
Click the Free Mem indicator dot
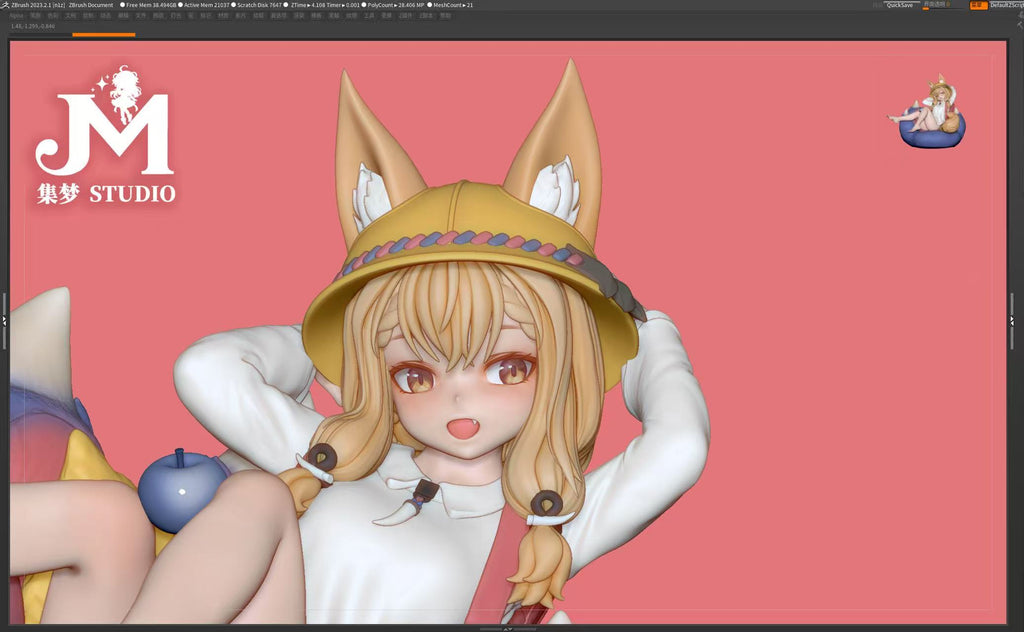pyautogui.click(x=122, y=5)
